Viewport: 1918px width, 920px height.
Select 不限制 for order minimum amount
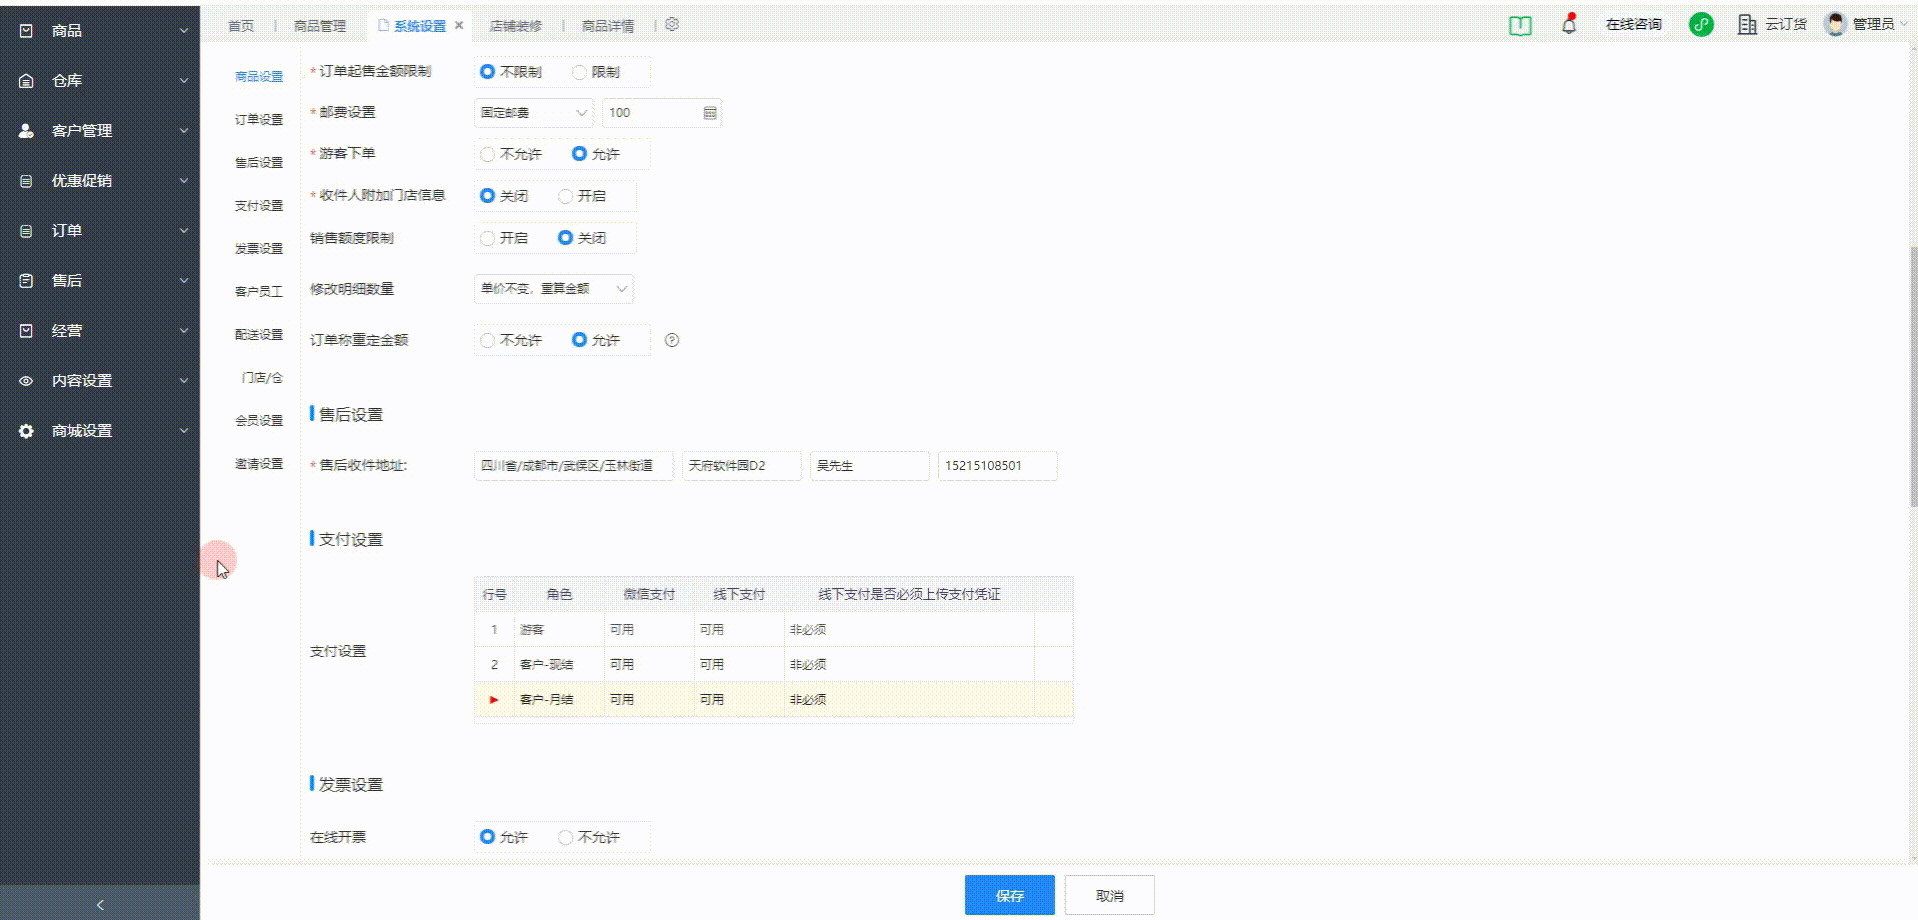[511, 72]
